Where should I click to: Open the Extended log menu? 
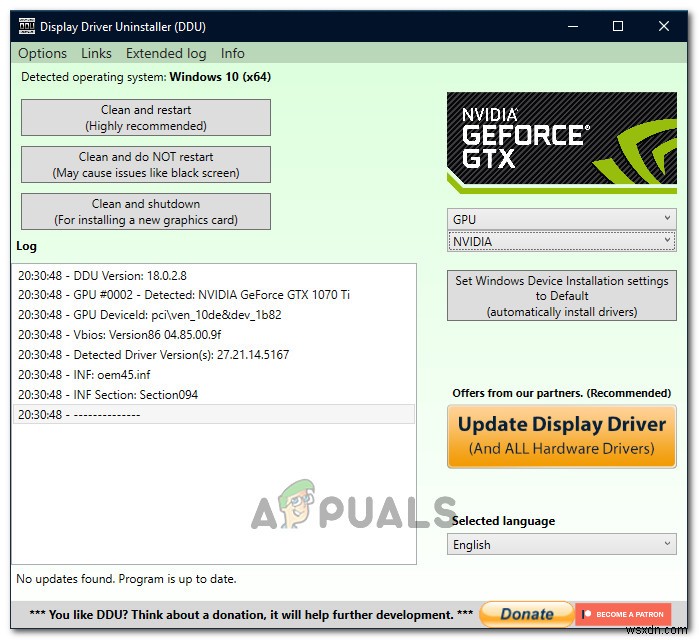click(166, 53)
